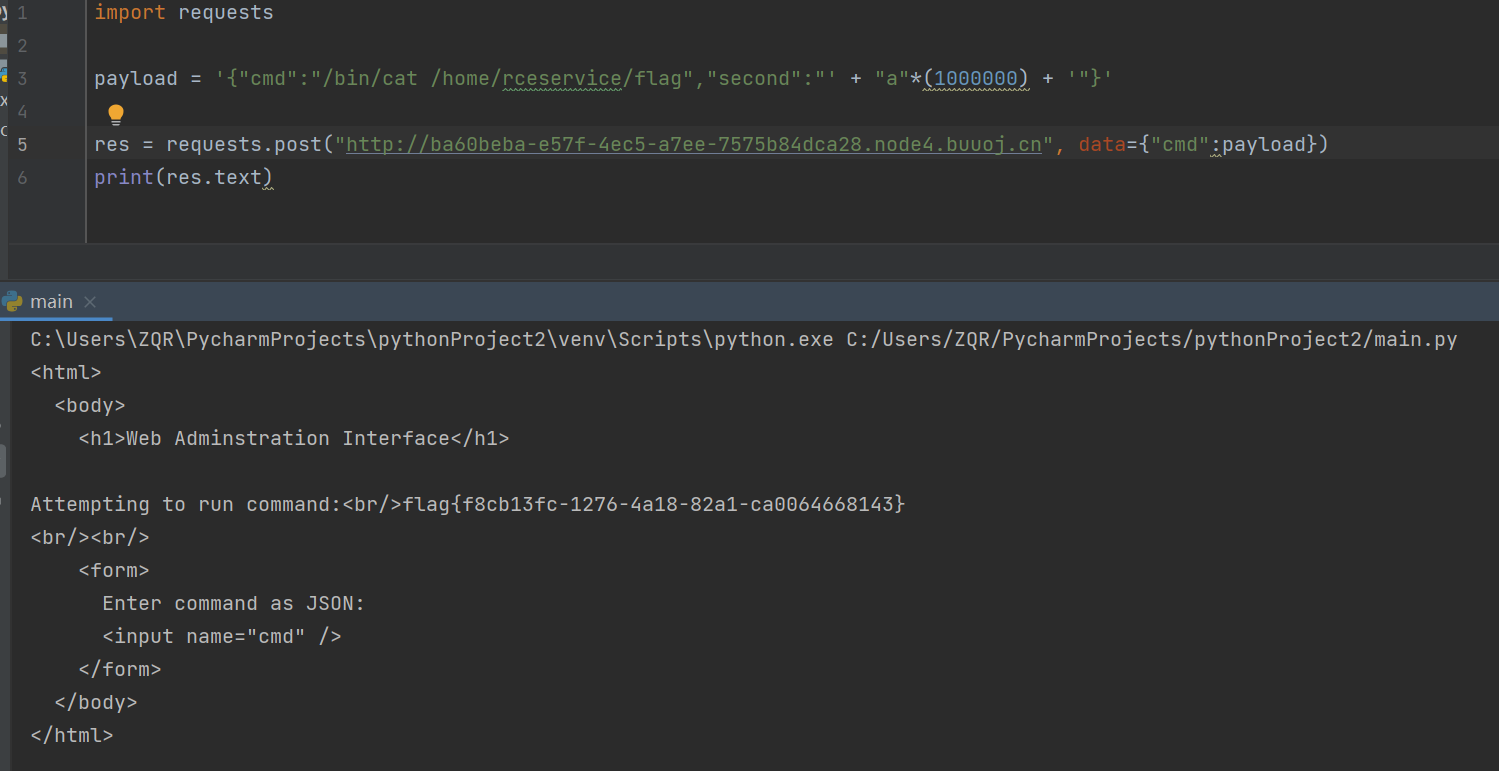1499x771 pixels.
Task: Click the 1000000 number in payload line
Action: coord(976,79)
